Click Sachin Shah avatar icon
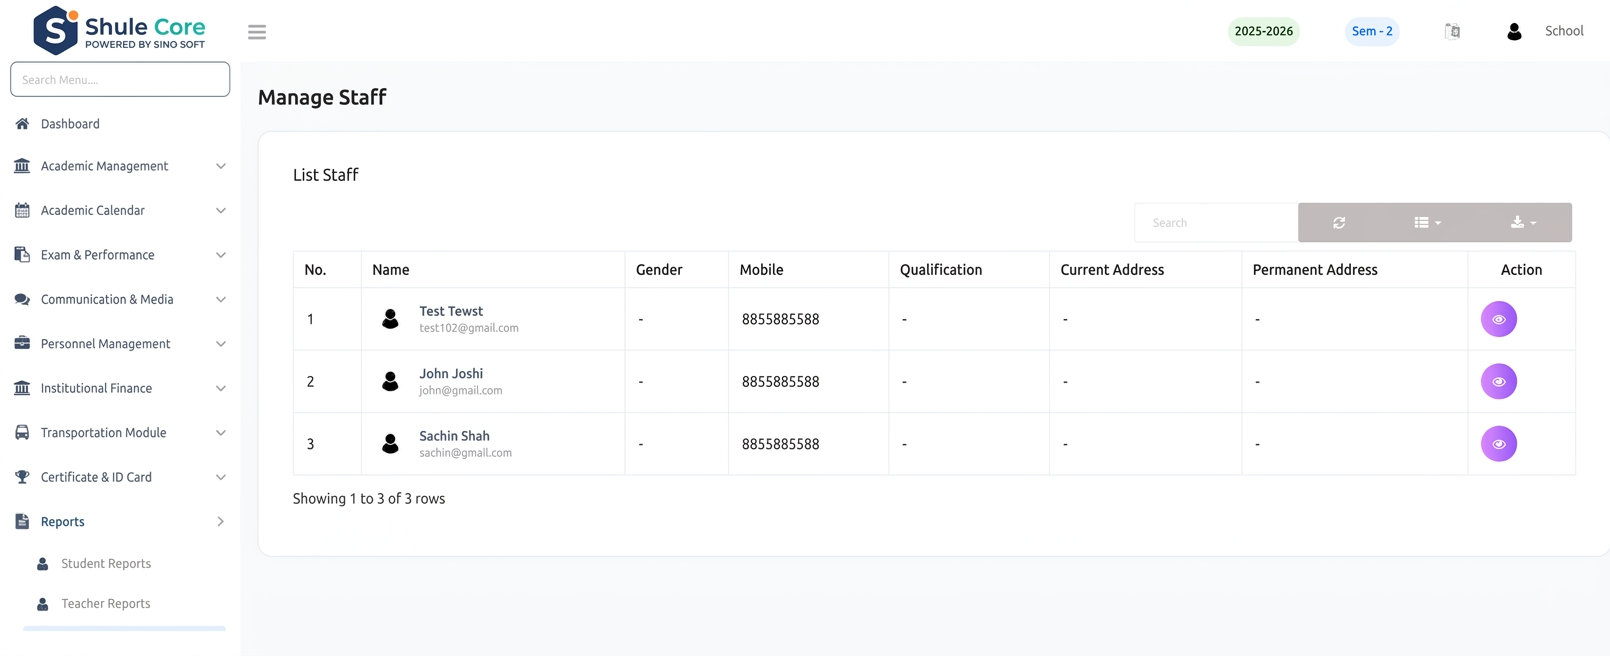 coord(390,443)
